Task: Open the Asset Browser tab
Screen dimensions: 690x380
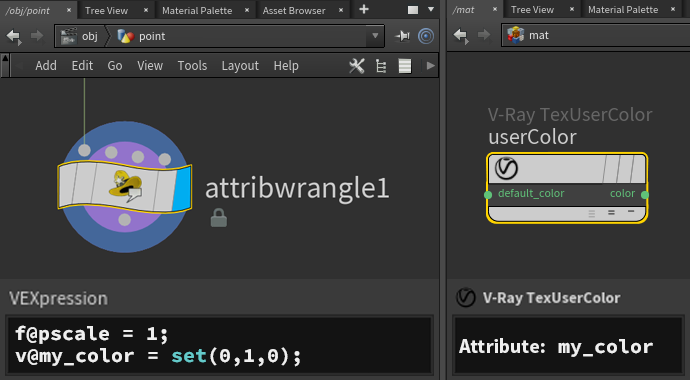Action: pos(294,11)
